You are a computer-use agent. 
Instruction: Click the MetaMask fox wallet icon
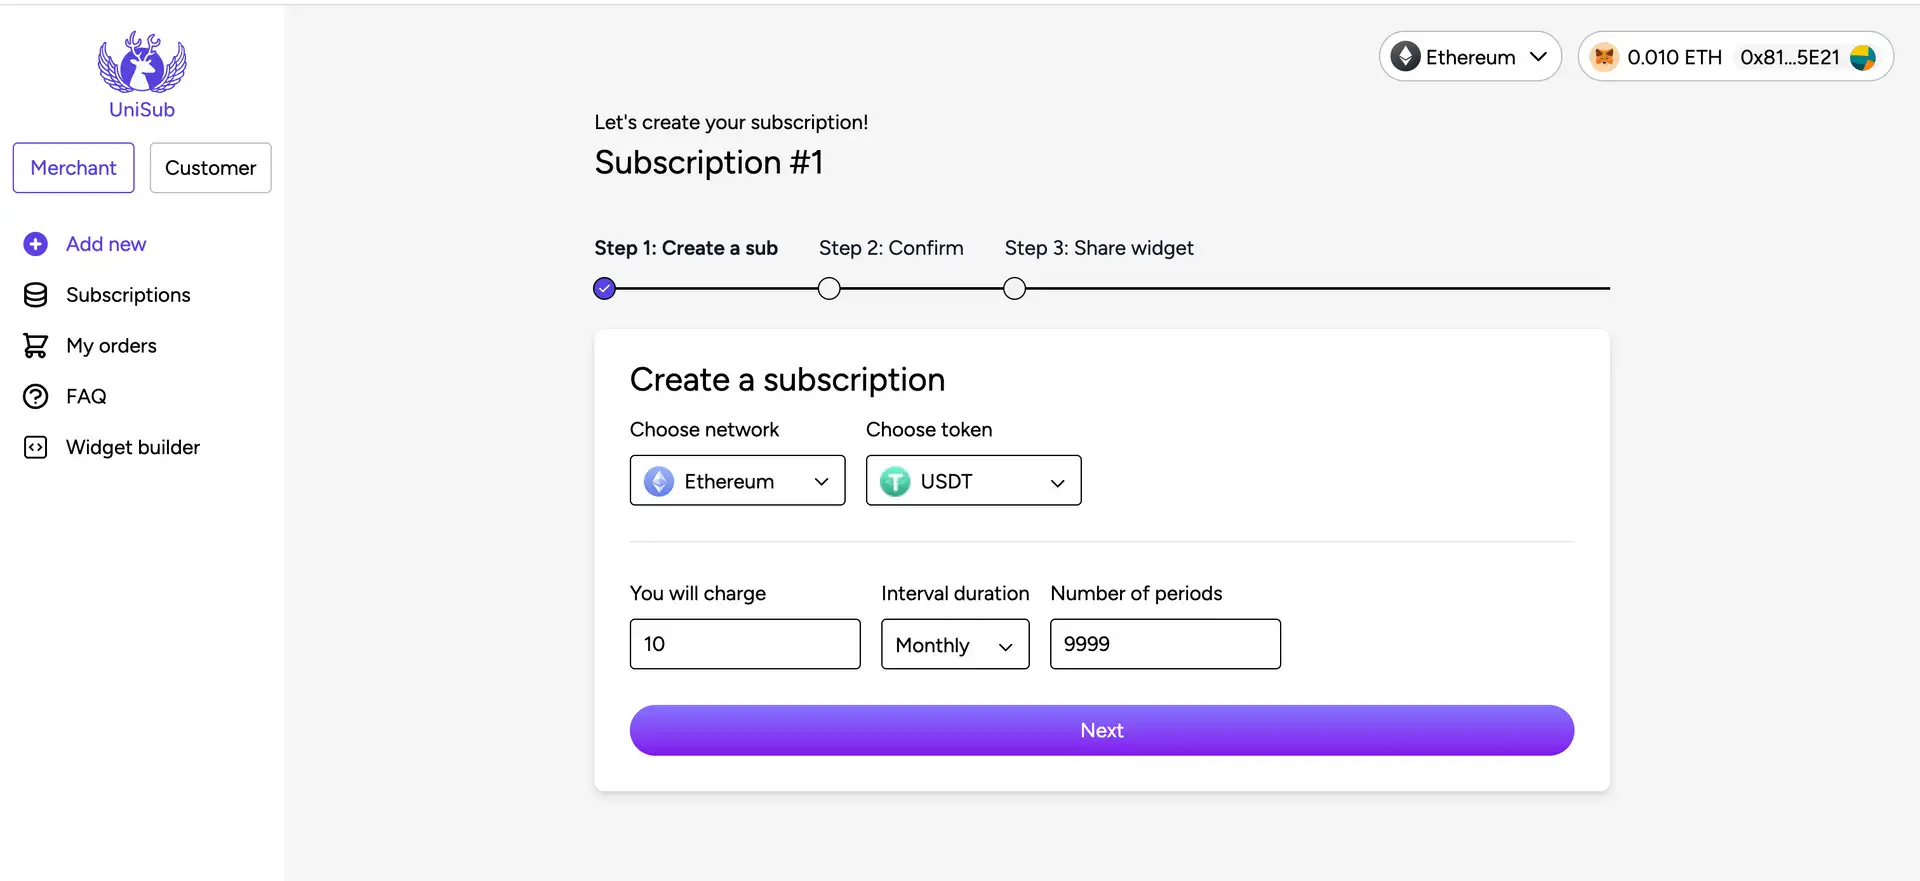1604,57
